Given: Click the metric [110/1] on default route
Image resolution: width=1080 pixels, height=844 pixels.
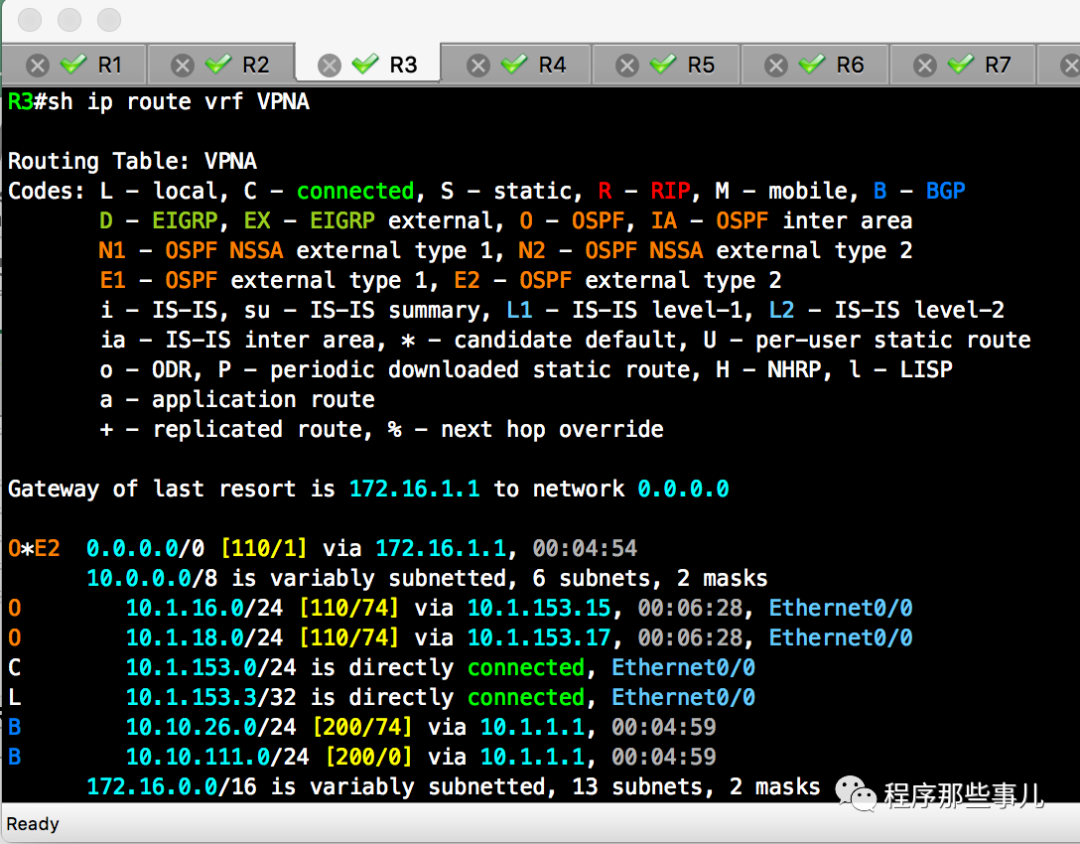Looking at the screenshot, I should 264,548.
